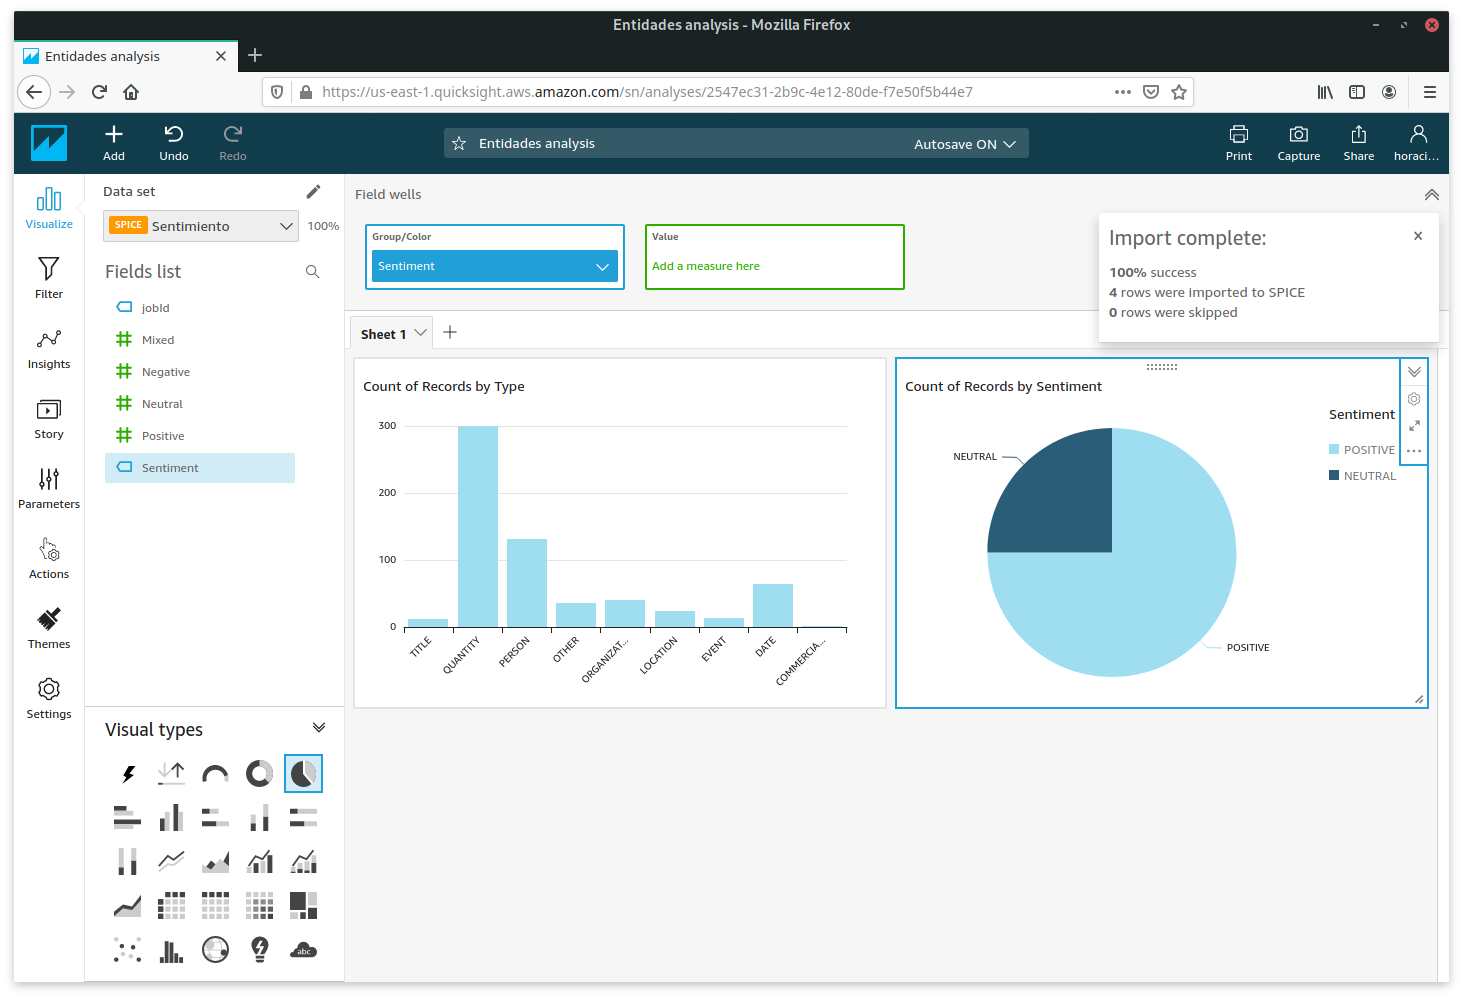Screen dimensions: 1463x999
Task: Choose the clustered bar combo chart type
Action: (260, 862)
